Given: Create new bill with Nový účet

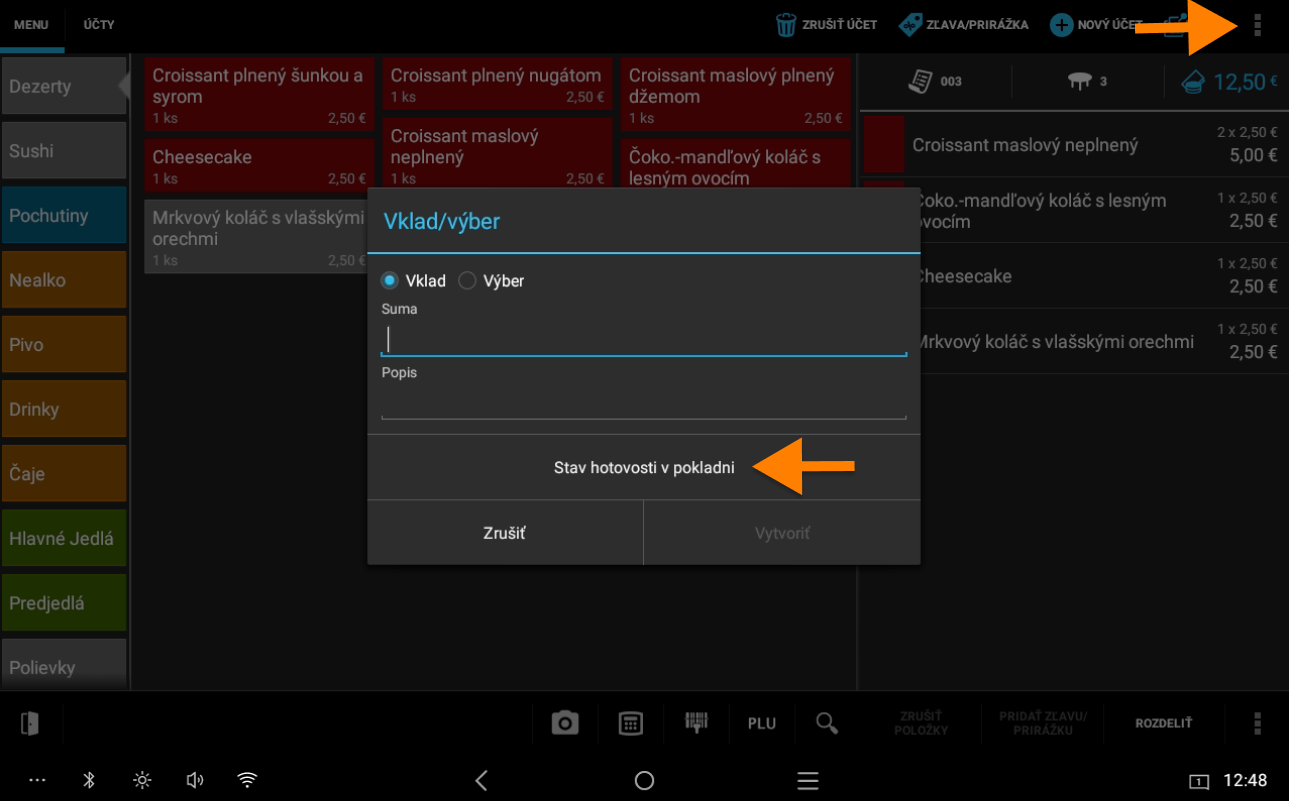Looking at the screenshot, I should (x=1061, y=25).
